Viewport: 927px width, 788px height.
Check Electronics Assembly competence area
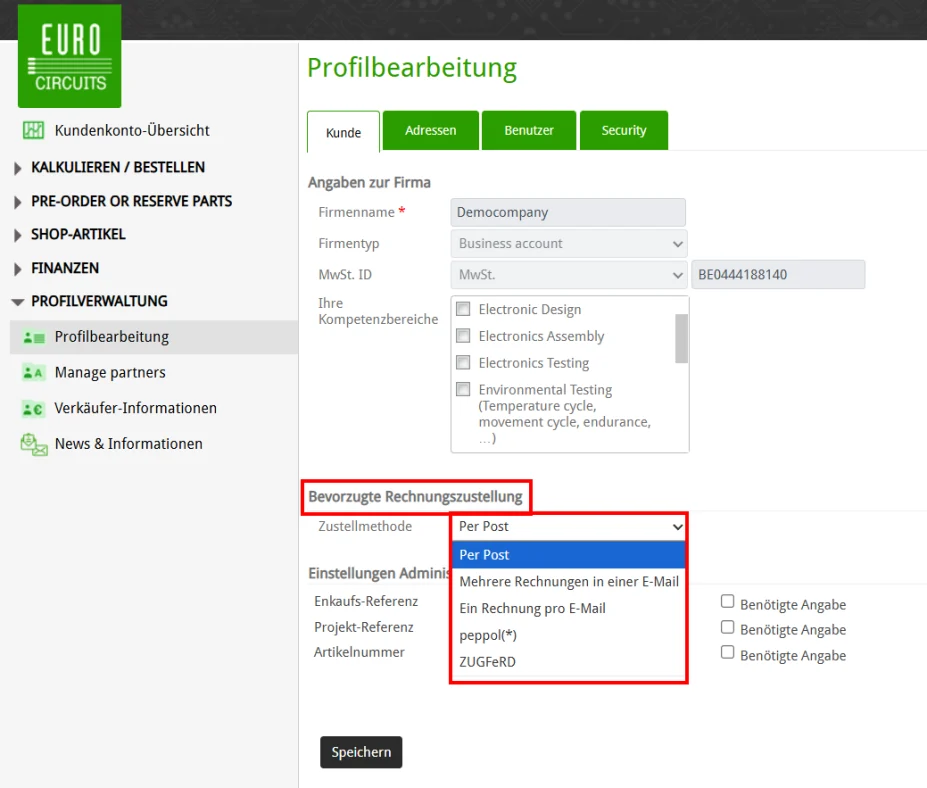coord(464,337)
